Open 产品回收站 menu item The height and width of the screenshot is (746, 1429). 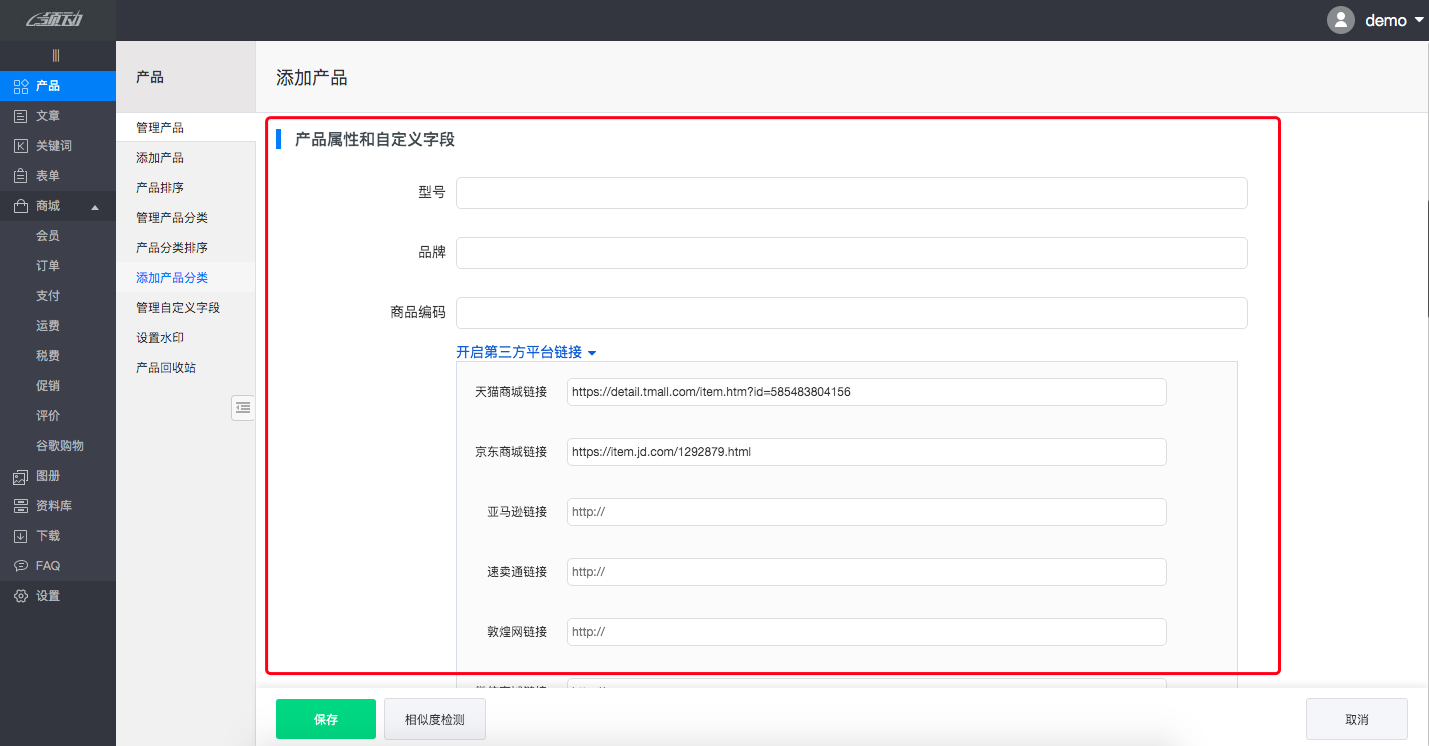(x=166, y=368)
